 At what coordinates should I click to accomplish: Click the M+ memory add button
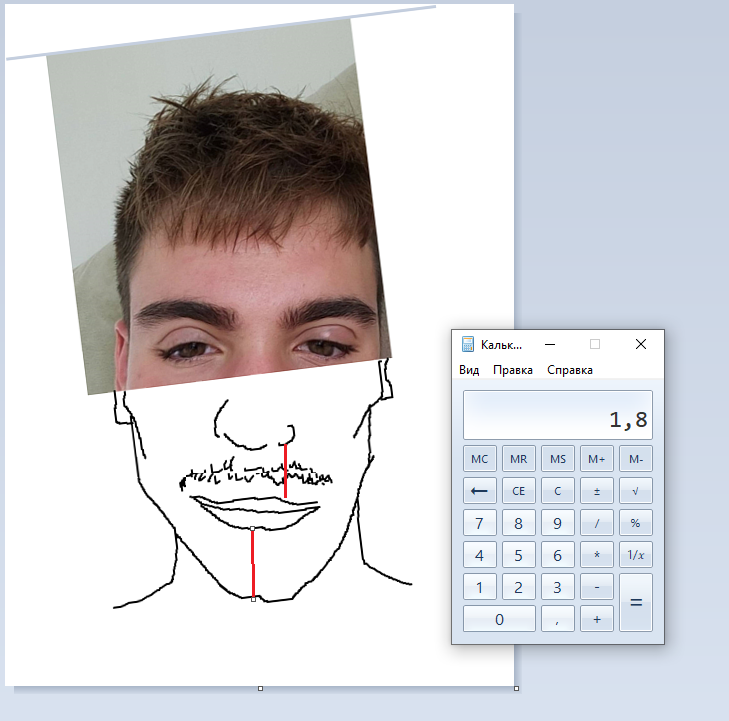[x=596, y=459]
